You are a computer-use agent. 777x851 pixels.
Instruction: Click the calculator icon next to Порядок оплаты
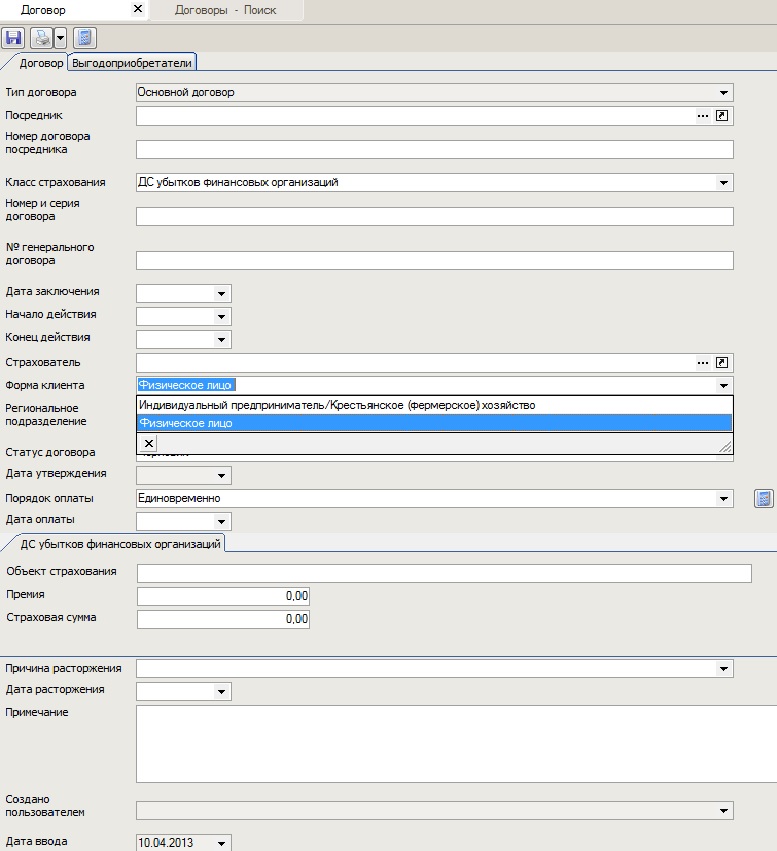tap(763, 498)
